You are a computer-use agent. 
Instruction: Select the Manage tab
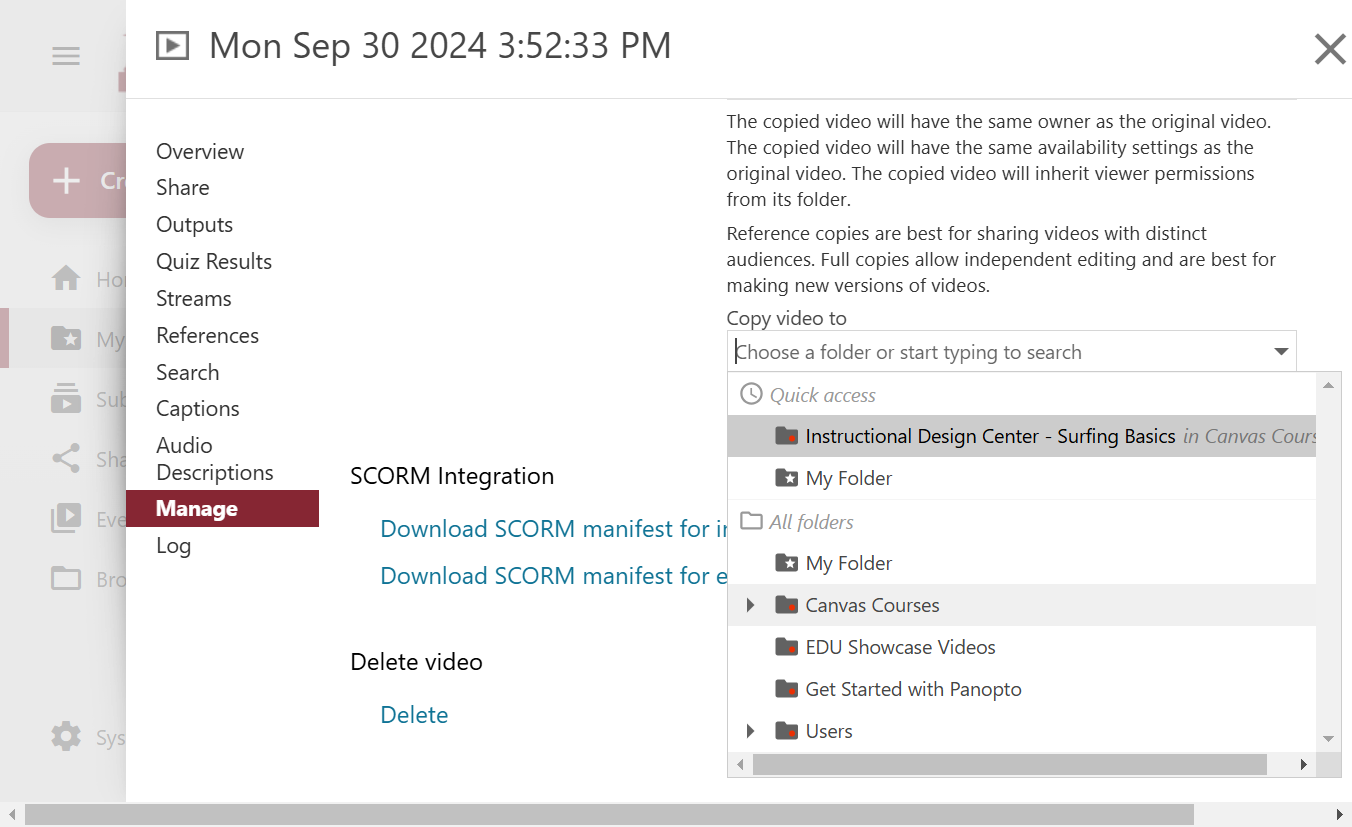click(x=222, y=508)
